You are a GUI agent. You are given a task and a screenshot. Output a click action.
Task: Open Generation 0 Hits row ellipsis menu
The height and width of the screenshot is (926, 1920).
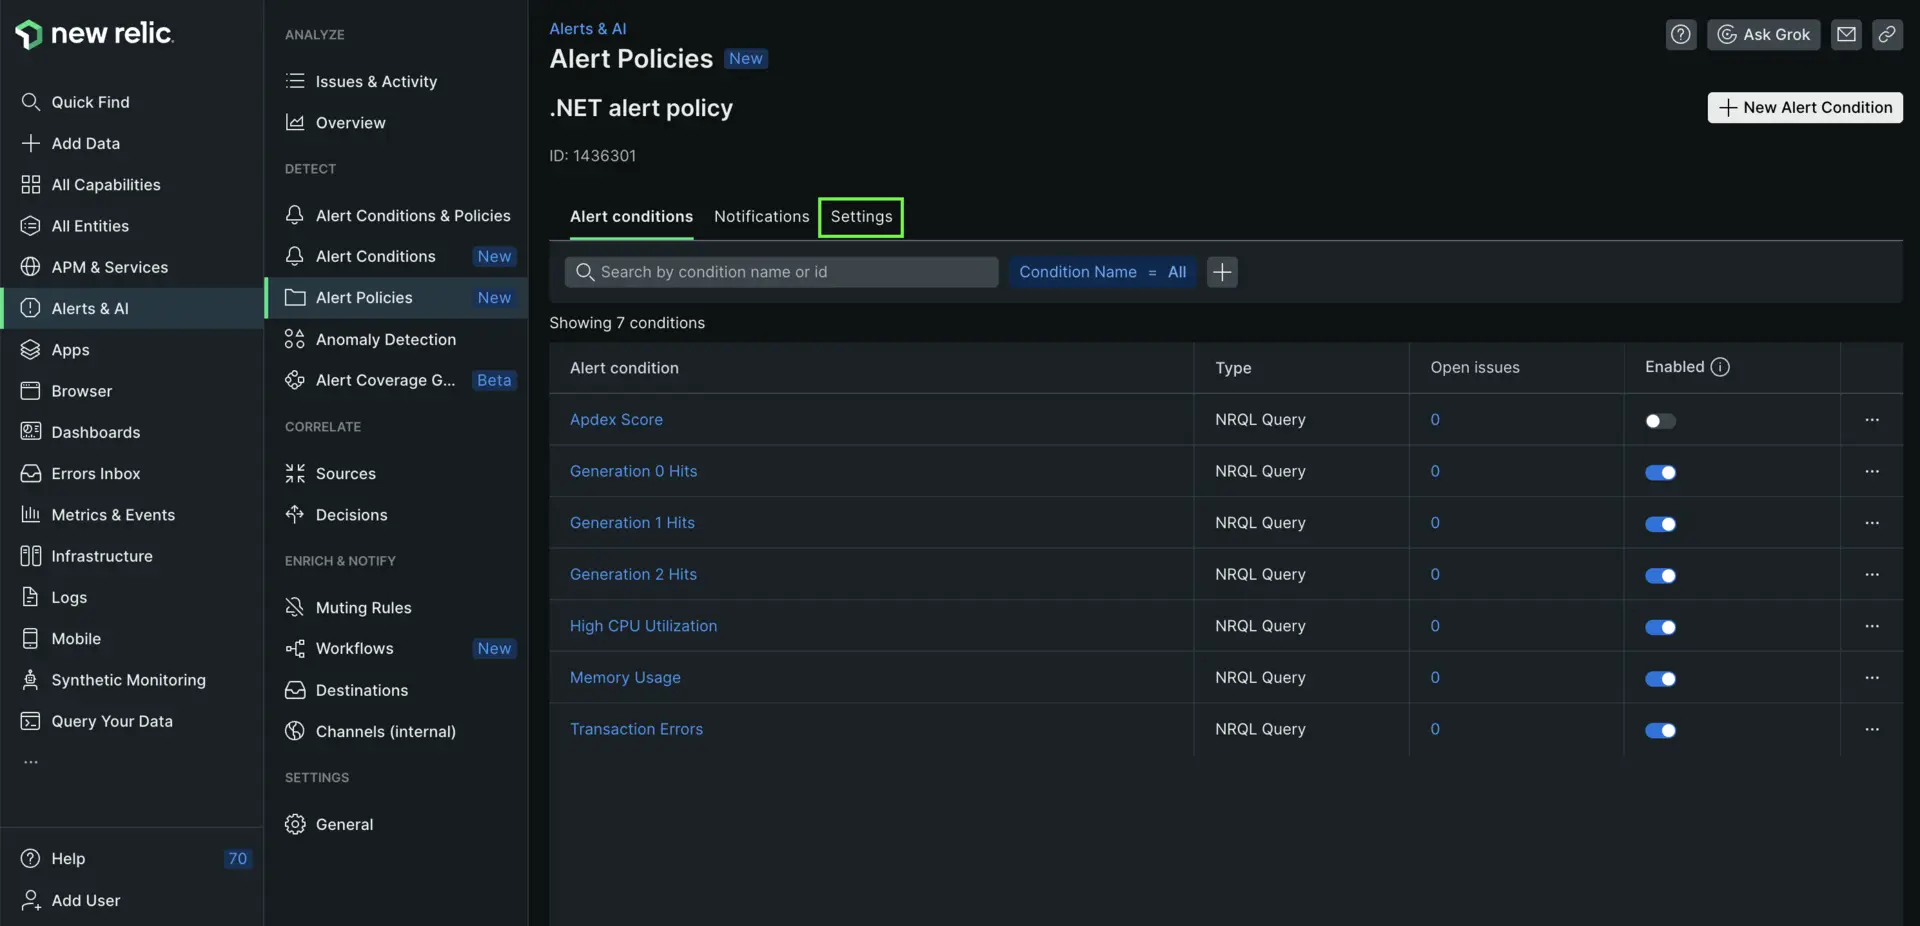coord(1872,471)
